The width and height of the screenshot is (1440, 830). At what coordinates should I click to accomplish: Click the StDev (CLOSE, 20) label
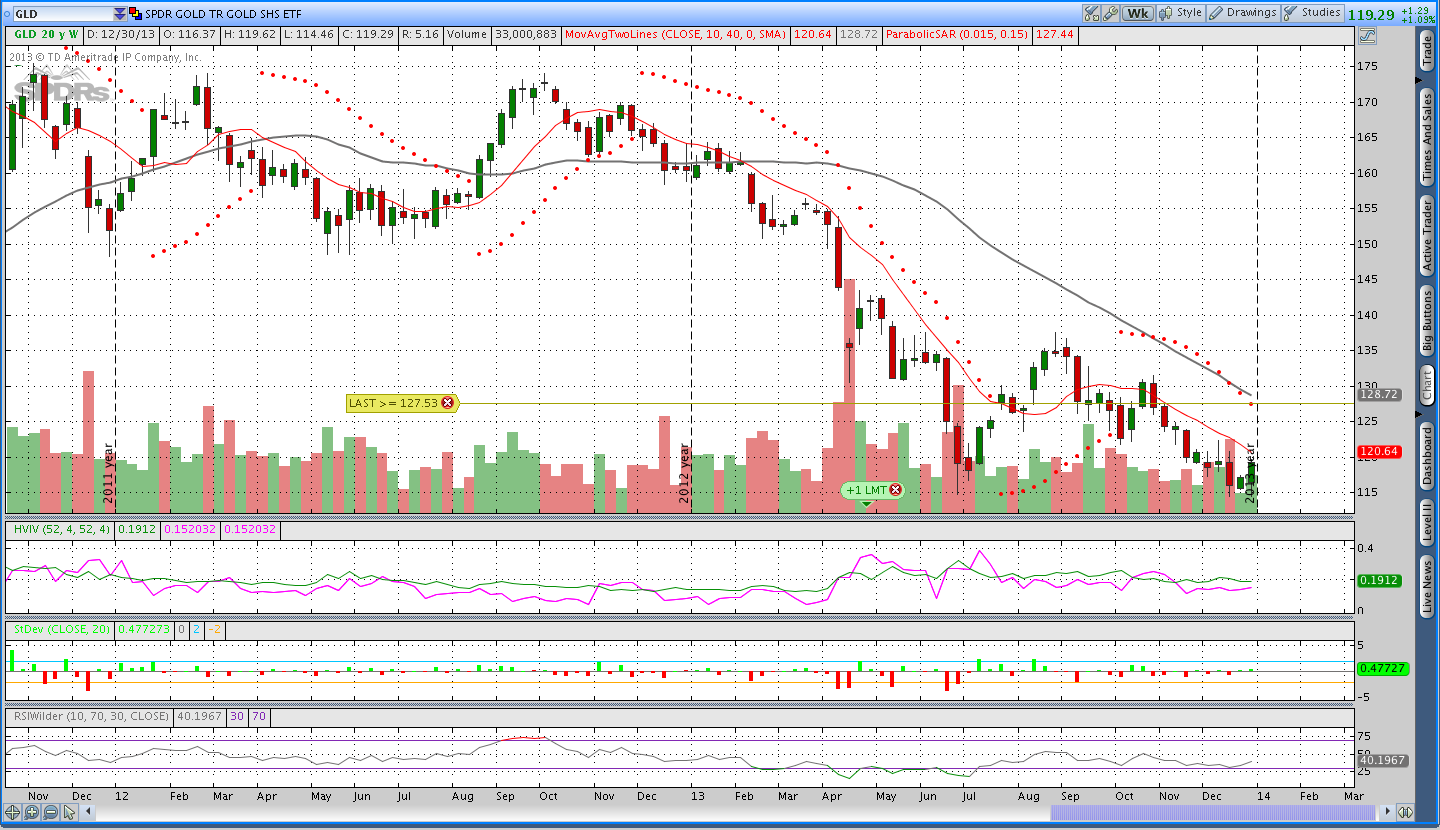coord(61,629)
